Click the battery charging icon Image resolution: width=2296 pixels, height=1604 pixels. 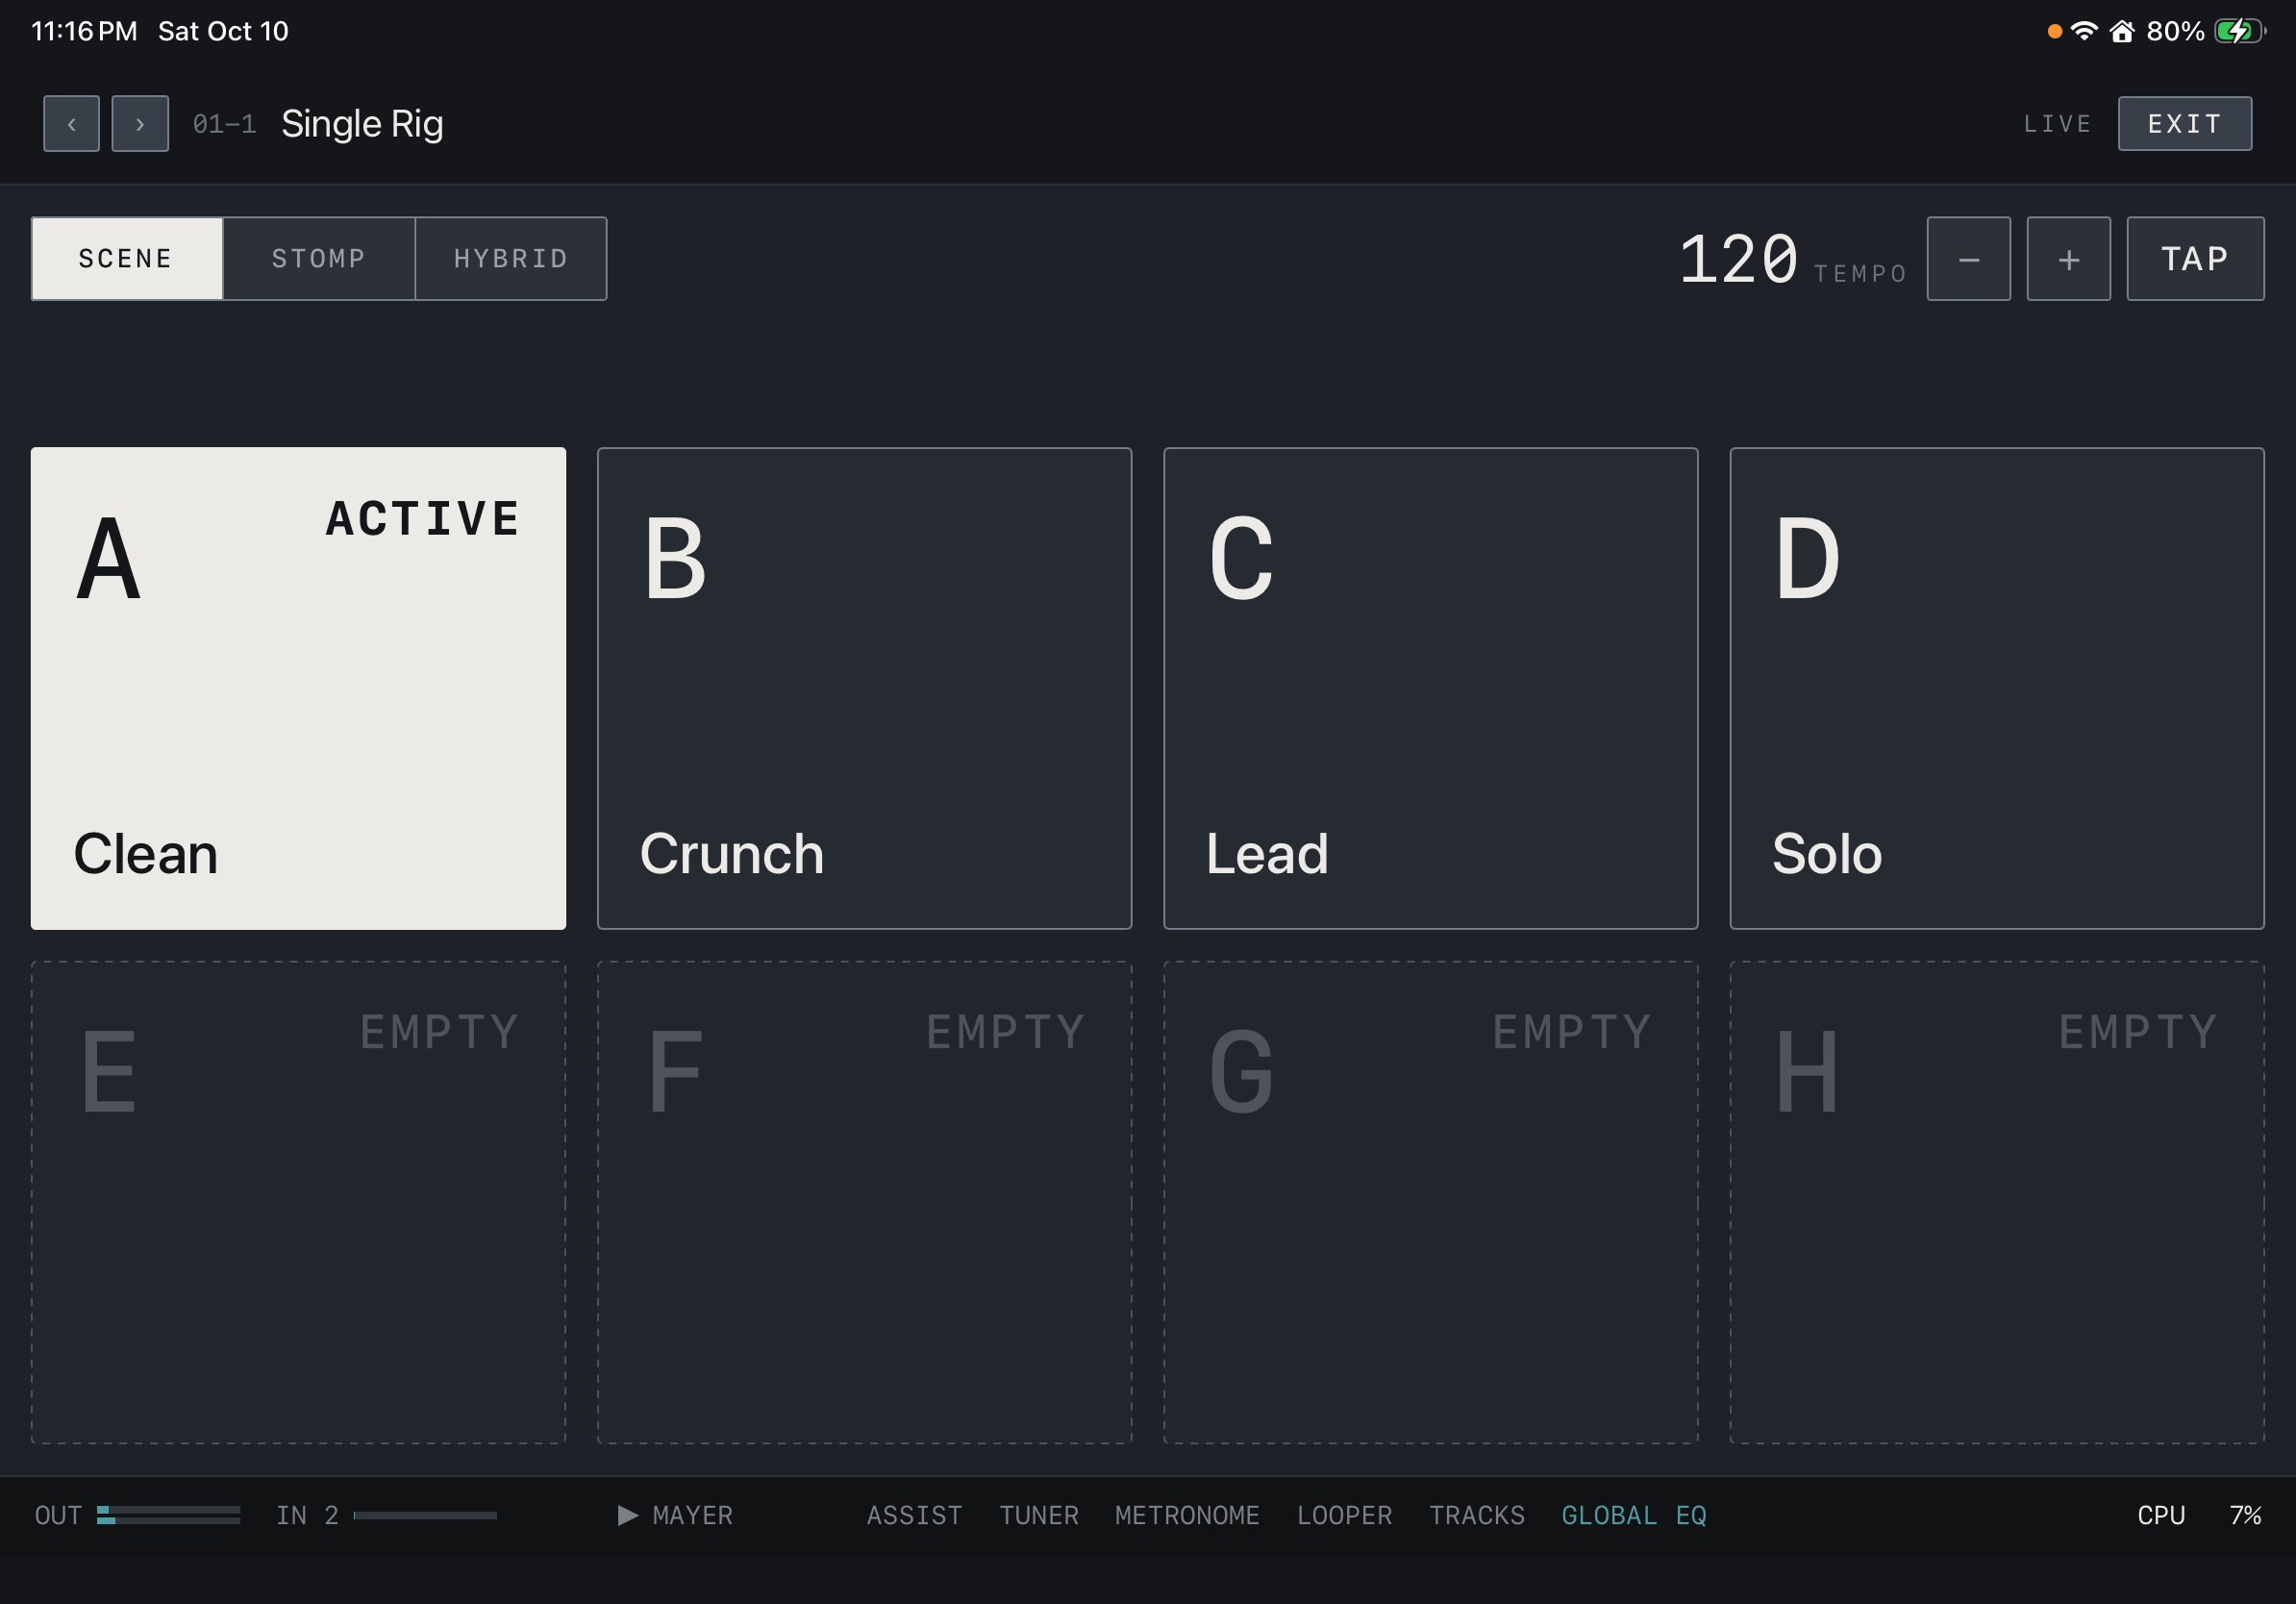coord(2239,31)
